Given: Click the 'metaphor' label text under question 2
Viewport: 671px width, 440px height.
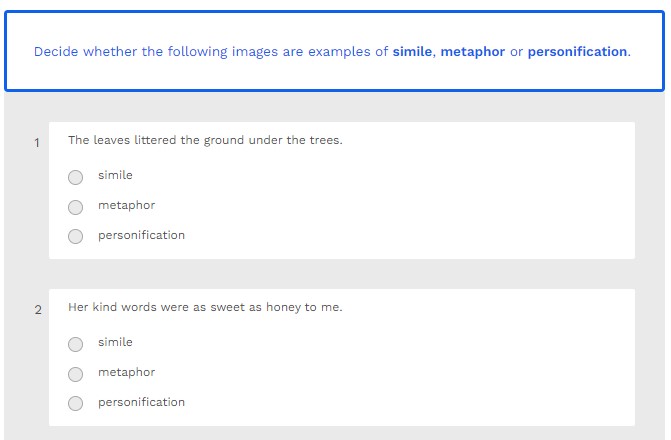Looking at the screenshot, I should [126, 372].
